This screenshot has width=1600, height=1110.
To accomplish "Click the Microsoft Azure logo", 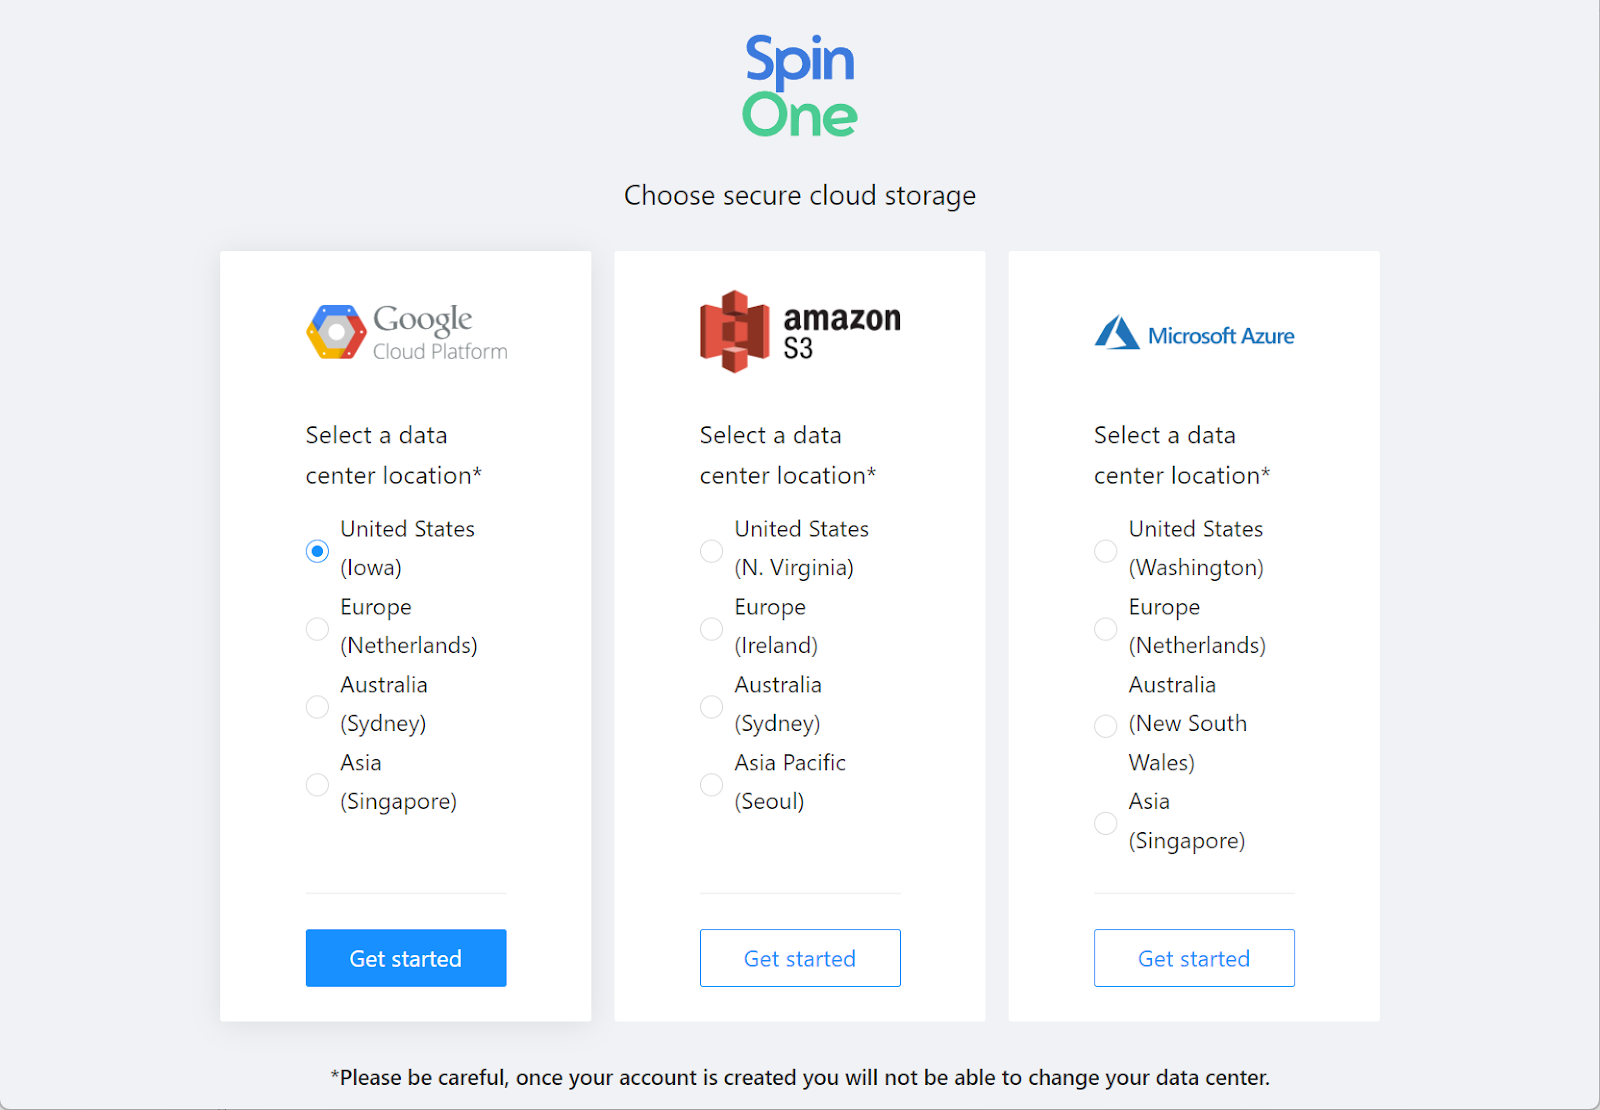I will [1193, 334].
